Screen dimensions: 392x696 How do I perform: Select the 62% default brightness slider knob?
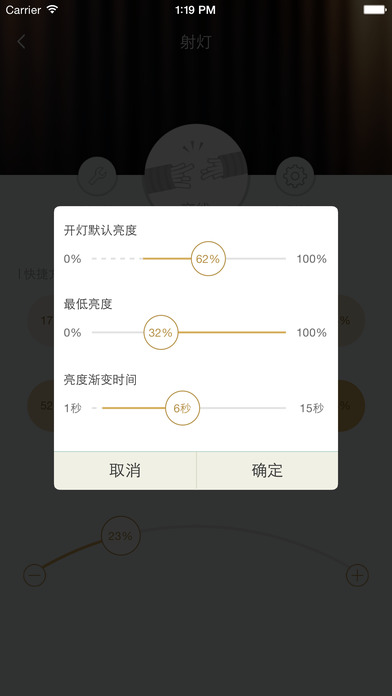(x=208, y=259)
